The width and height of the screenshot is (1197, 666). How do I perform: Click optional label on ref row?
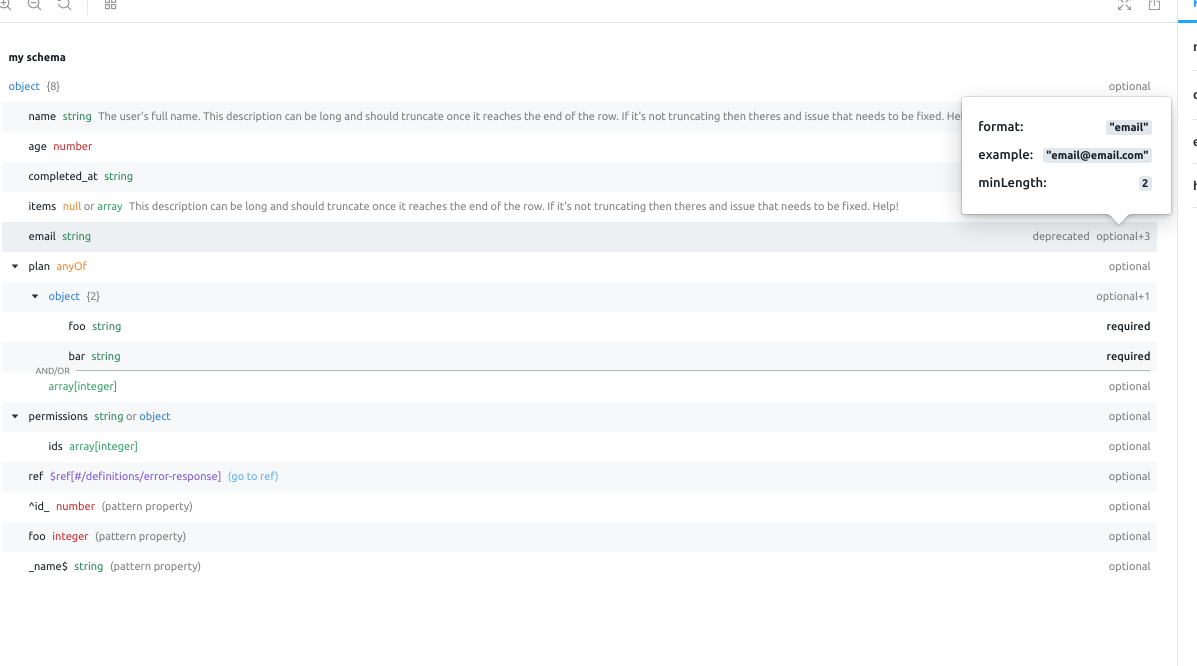[x=1129, y=477]
